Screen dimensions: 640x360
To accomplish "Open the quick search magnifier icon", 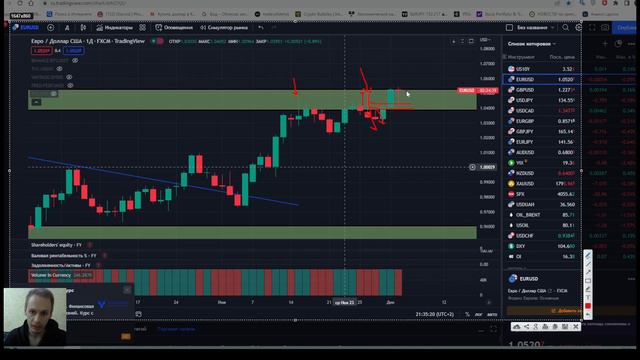I will click(x=565, y=28).
